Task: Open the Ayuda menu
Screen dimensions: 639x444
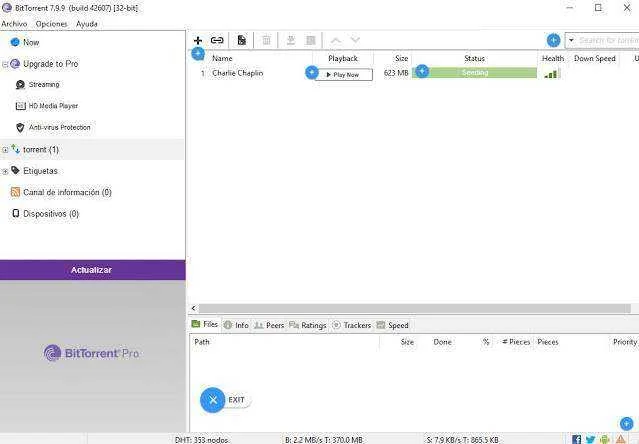Action: point(87,24)
